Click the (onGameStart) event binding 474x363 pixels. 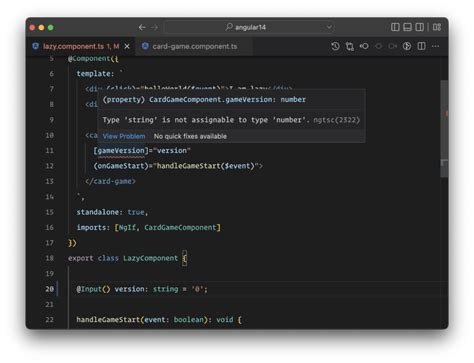point(121,166)
